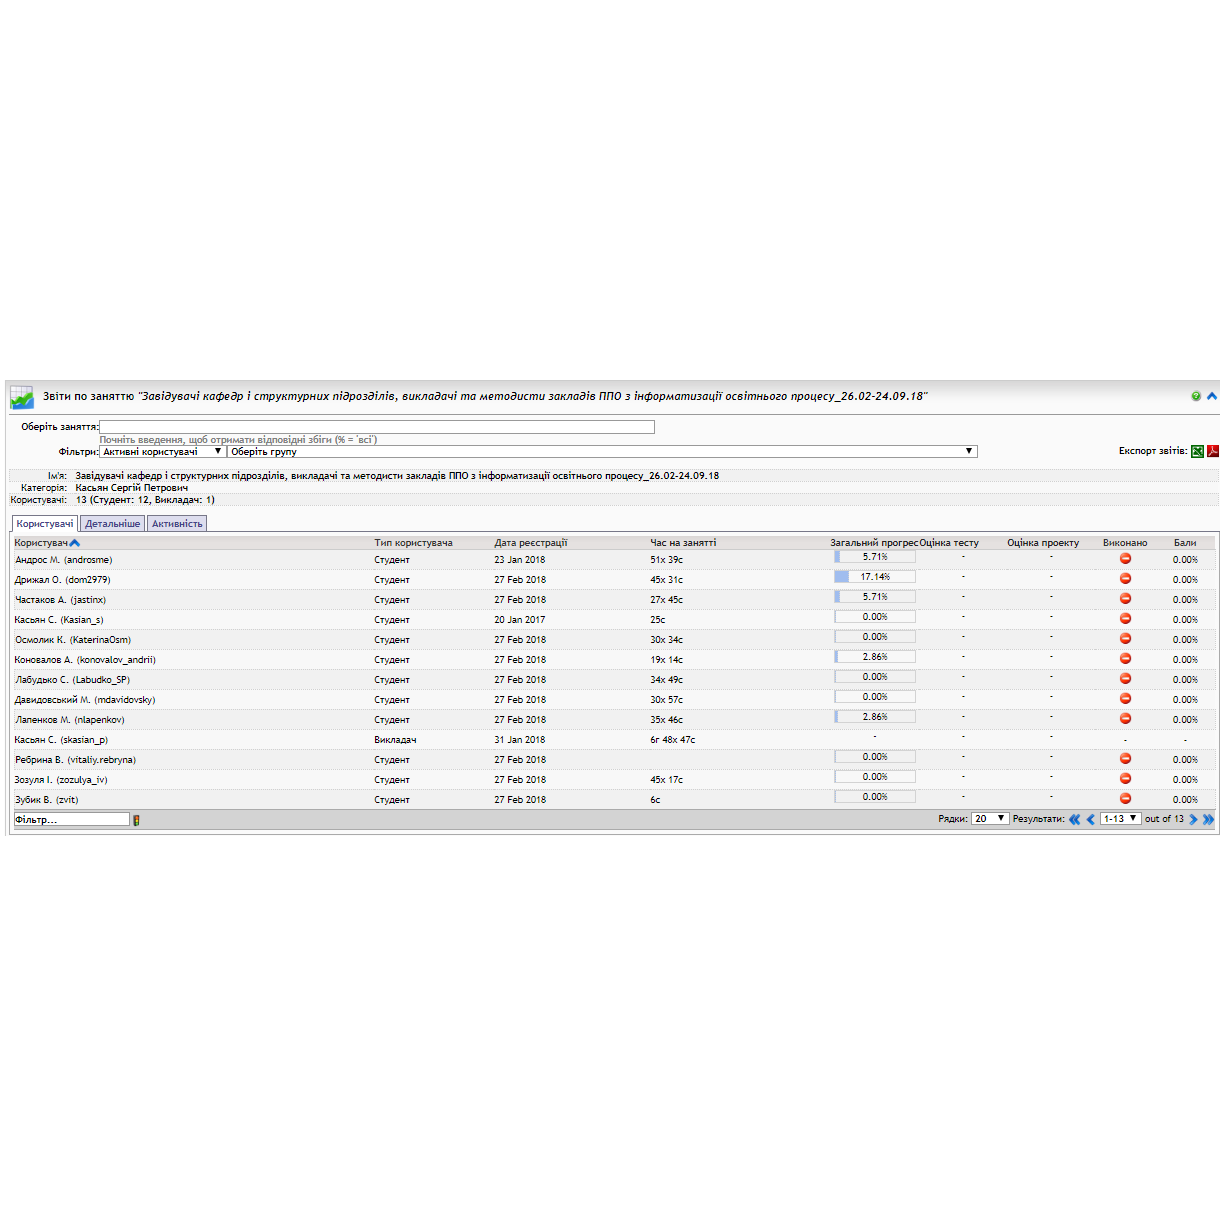Go to the last results page
The height and width of the screenshot is (1224, 1220).
point(1208,819)
